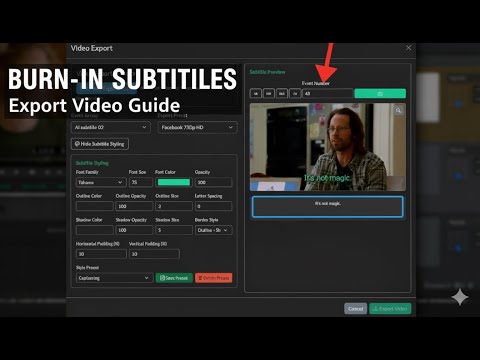Click the "Subtitle Styling" section heading
Viewport: 480px width, 360px height.
coord(92,163)
